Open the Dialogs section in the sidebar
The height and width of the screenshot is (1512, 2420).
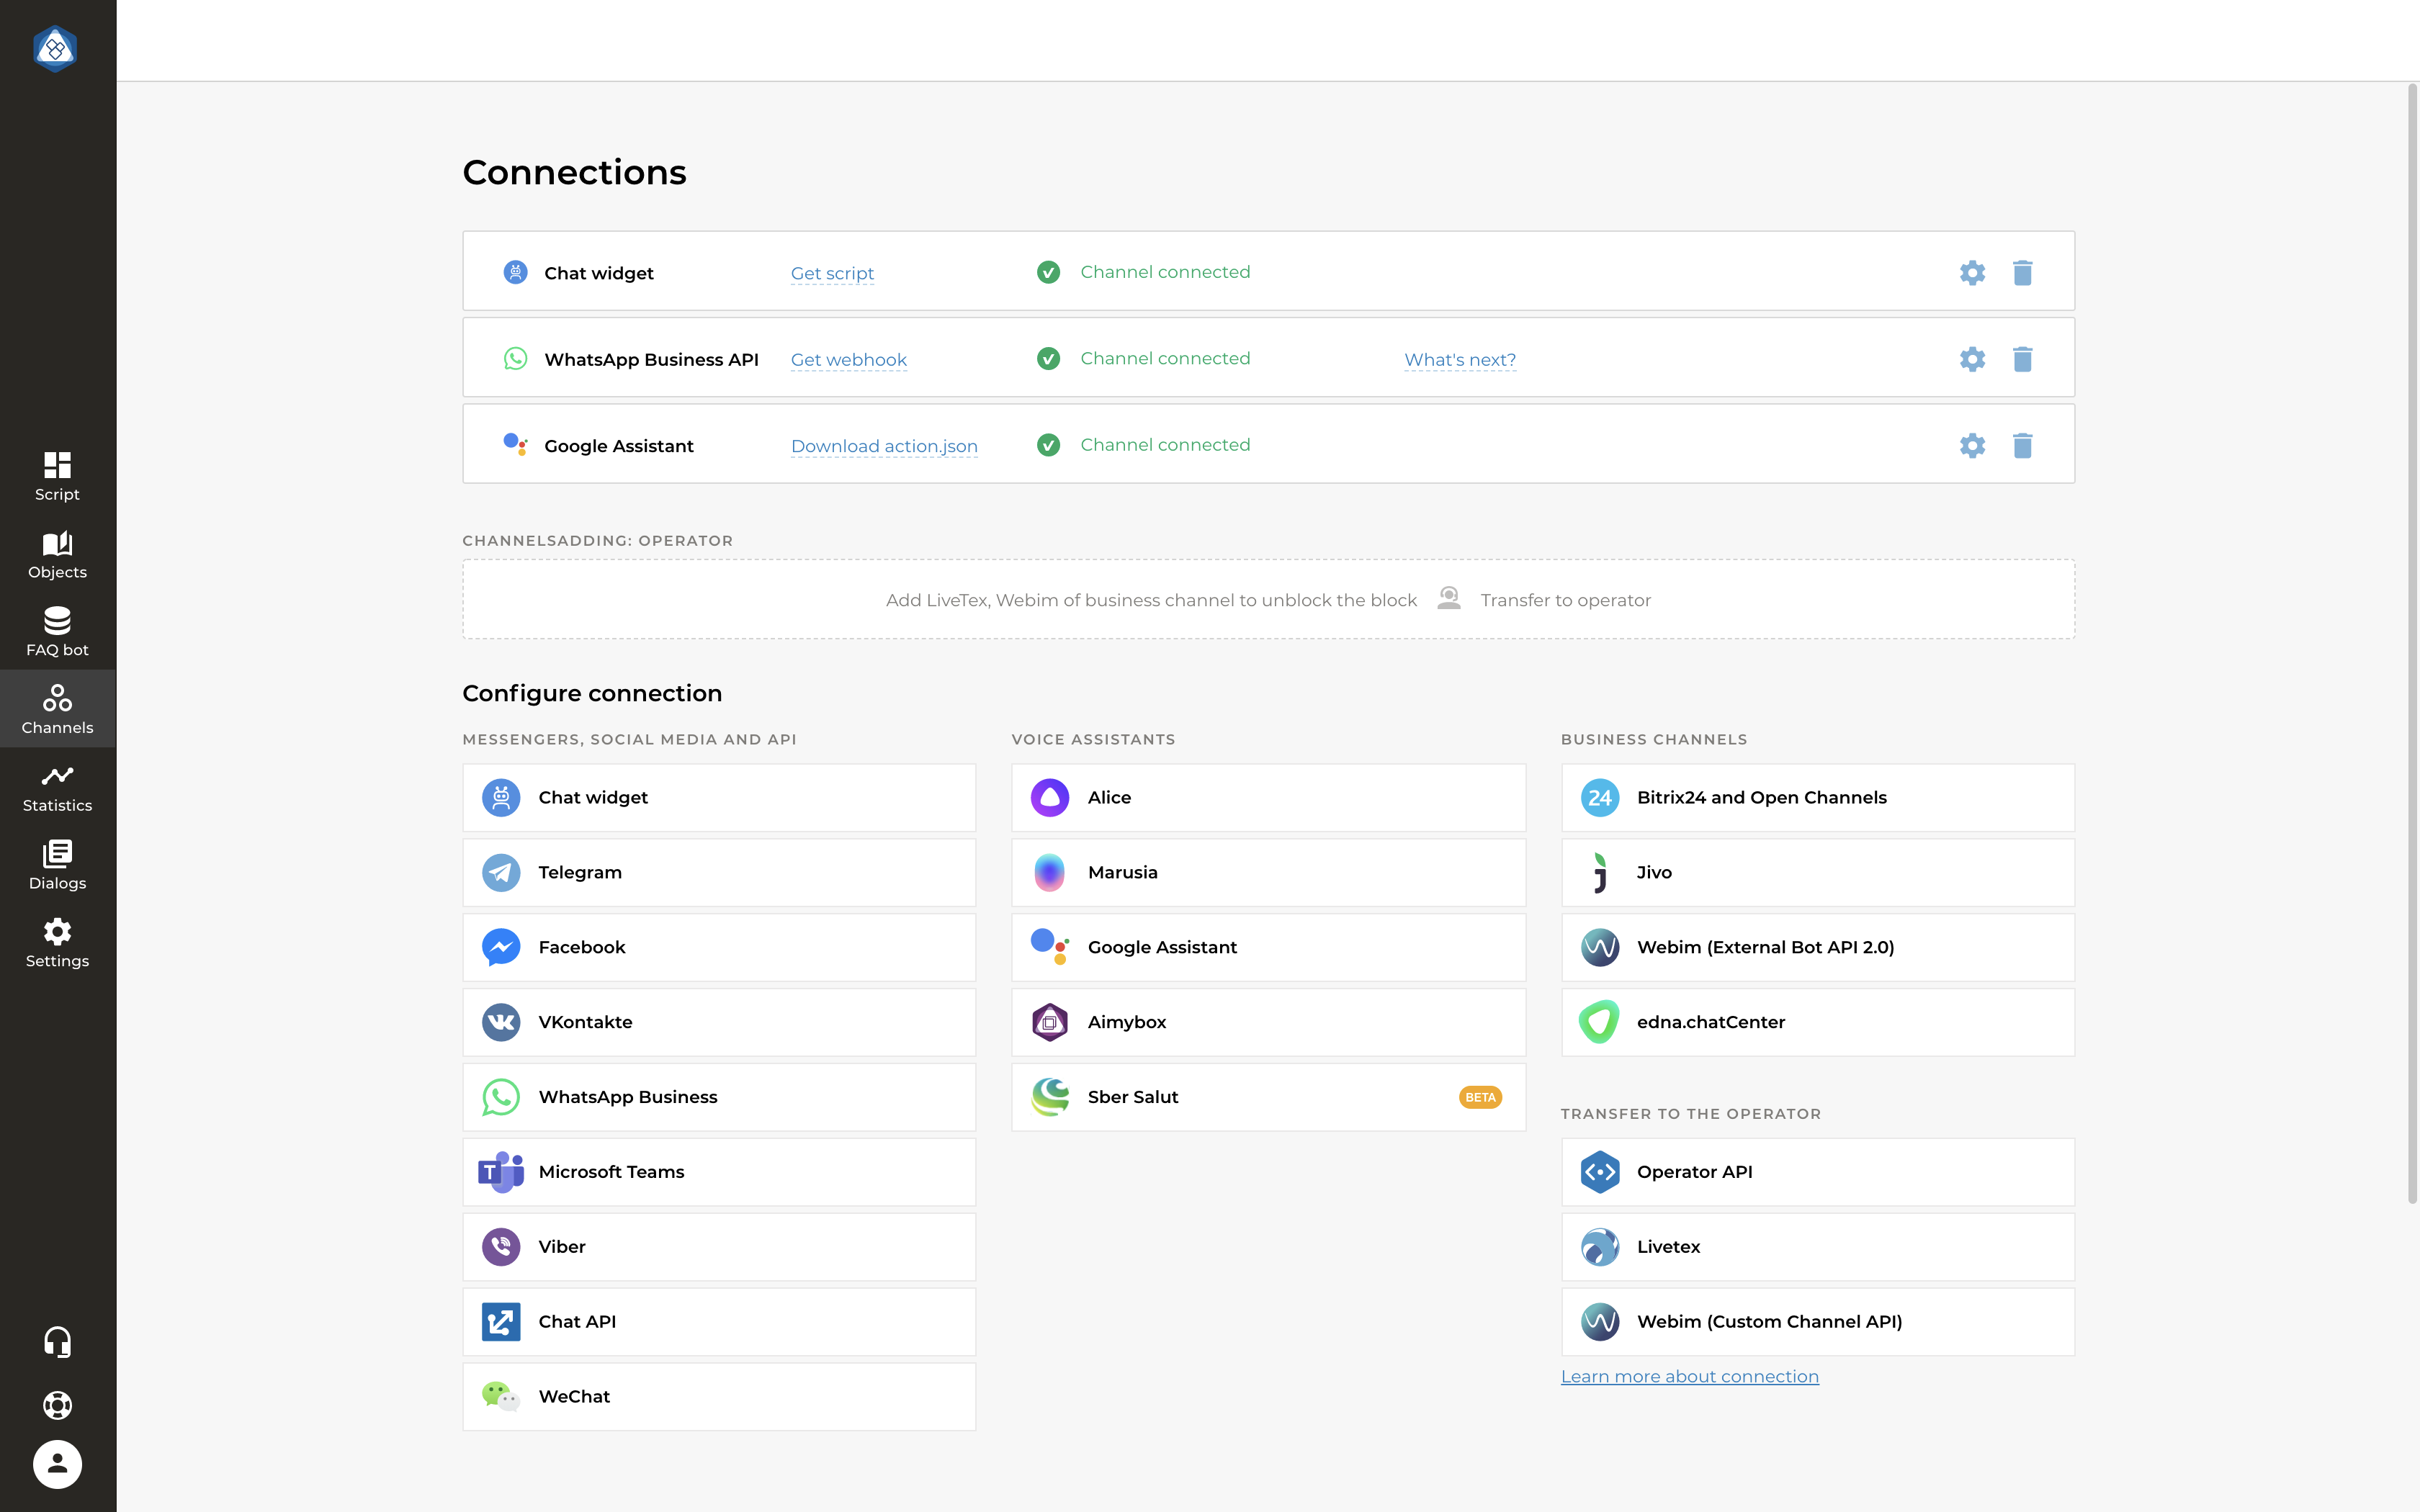click(x=57, y=865)
